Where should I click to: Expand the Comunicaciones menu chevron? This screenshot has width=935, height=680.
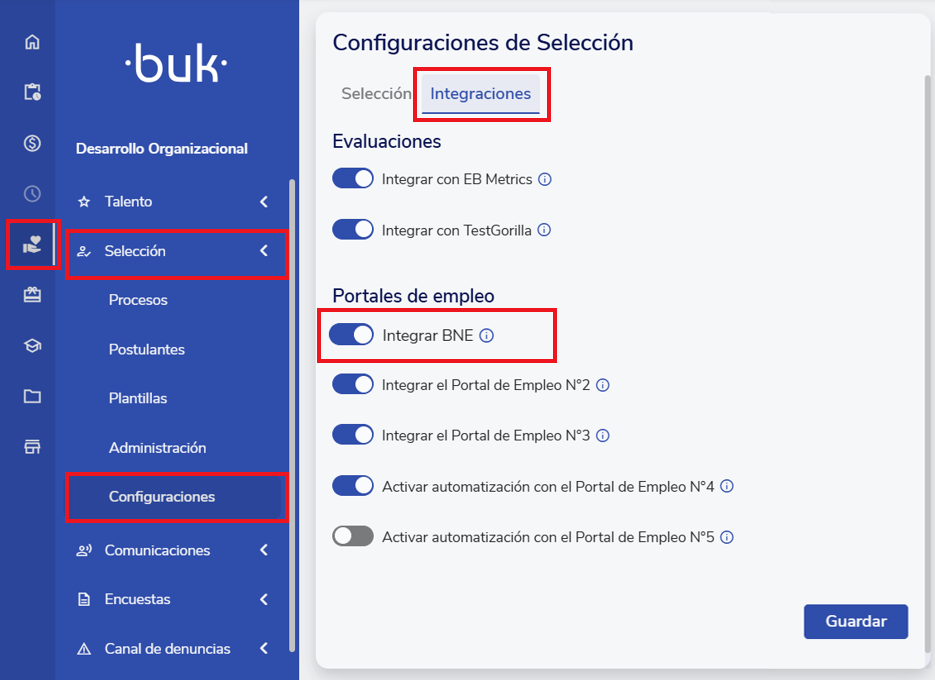click(x=264, y=550)
